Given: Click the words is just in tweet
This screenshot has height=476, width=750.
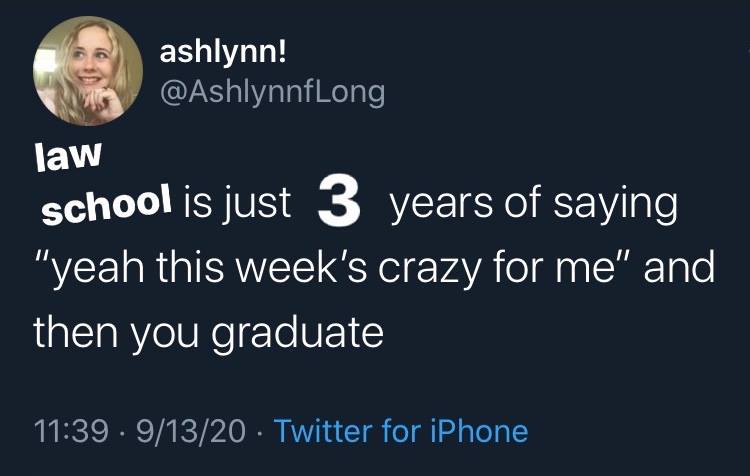Looking at the screenshot, I should click(238, 206).
